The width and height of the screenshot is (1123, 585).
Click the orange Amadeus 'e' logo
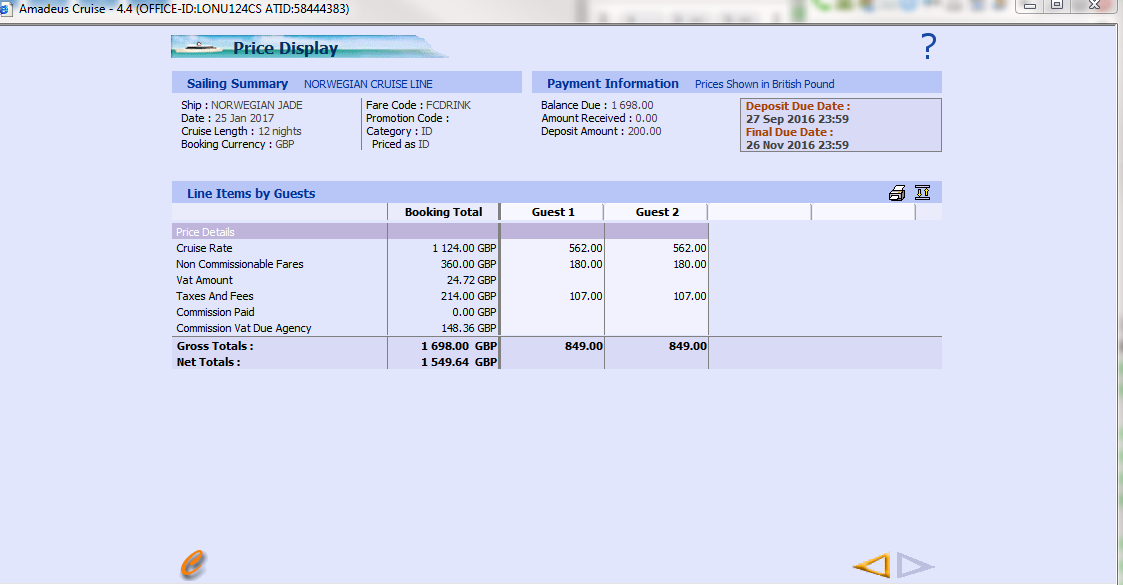192,564
